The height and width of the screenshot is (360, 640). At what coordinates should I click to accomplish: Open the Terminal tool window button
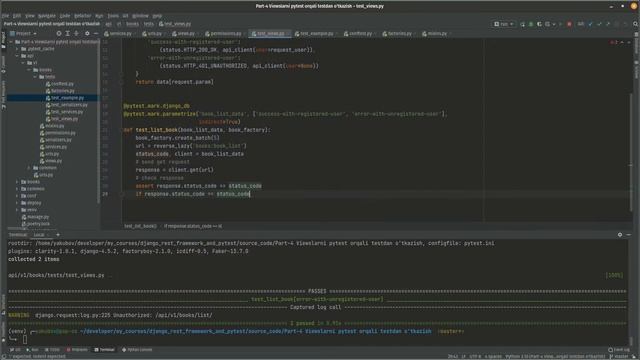coord(104,350)
